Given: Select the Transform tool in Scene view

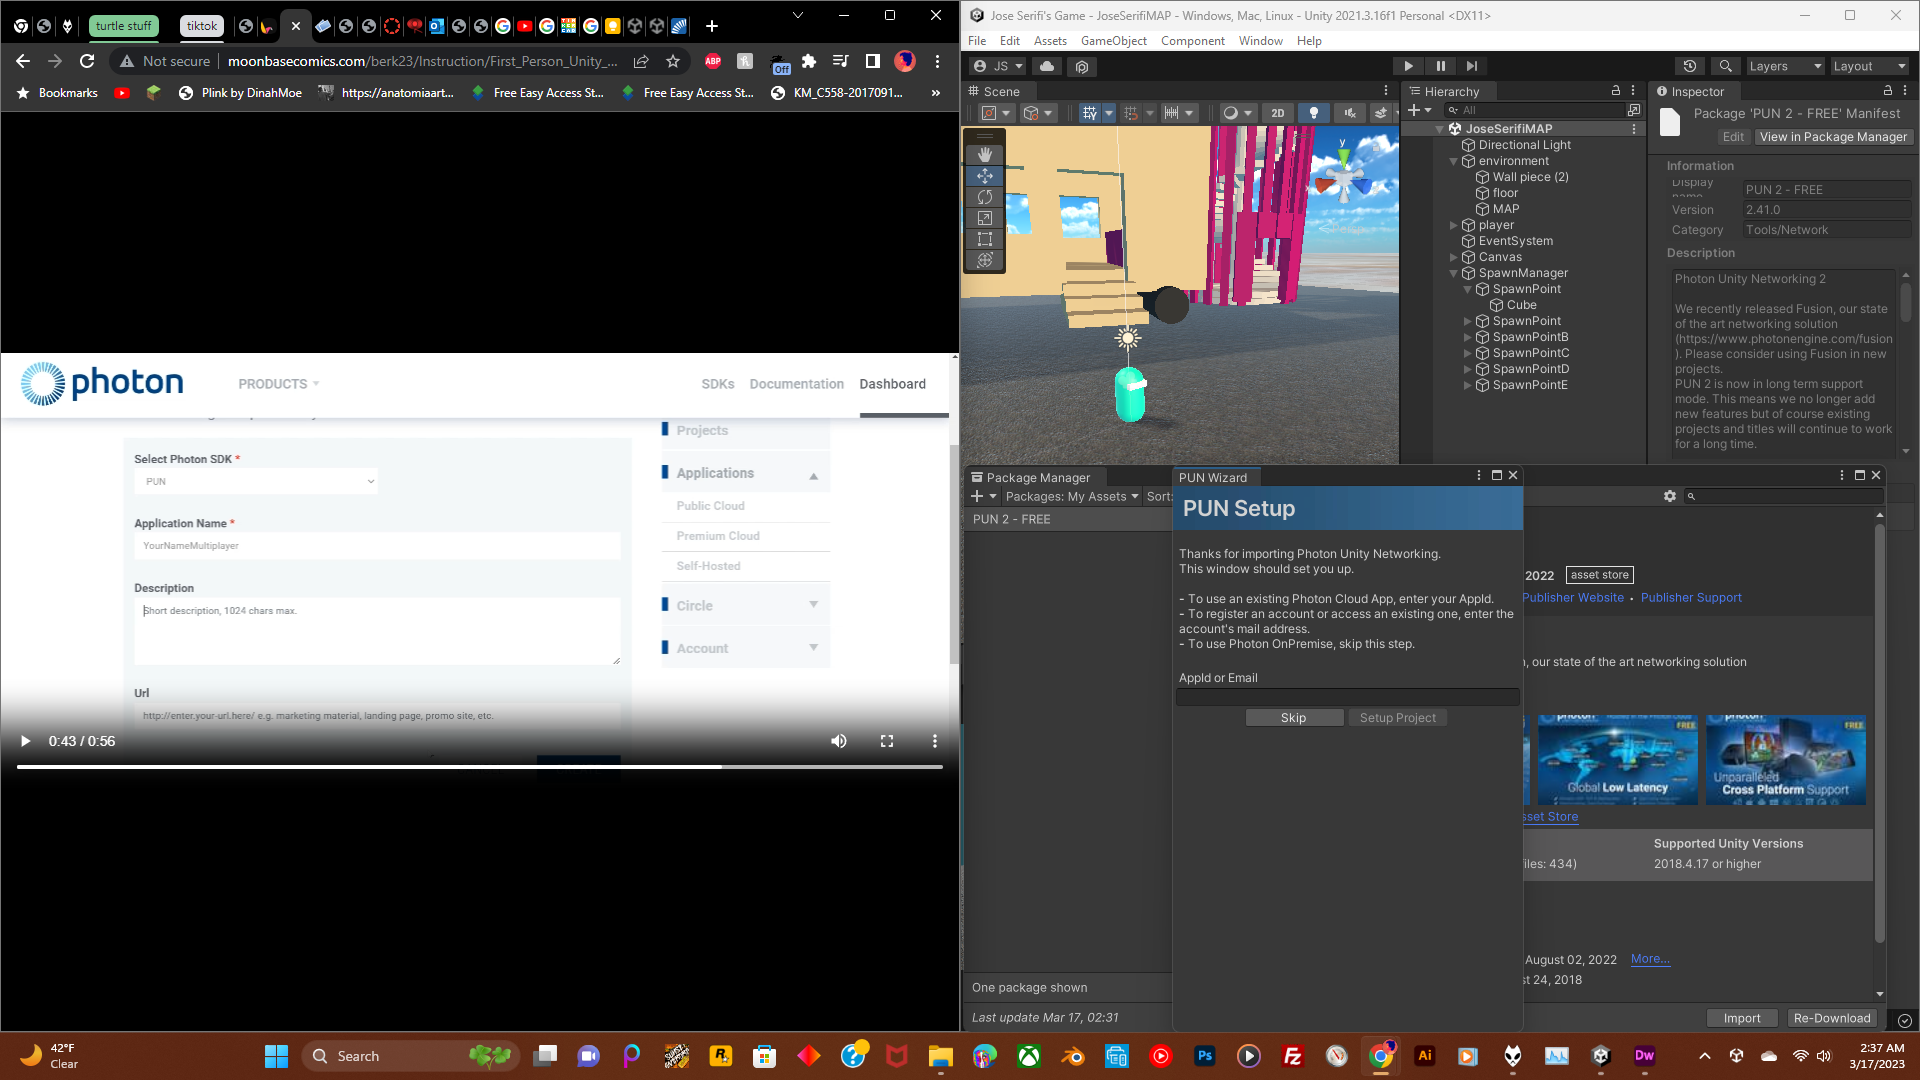Looking at the screenshot, I should (x=985, y=260).
